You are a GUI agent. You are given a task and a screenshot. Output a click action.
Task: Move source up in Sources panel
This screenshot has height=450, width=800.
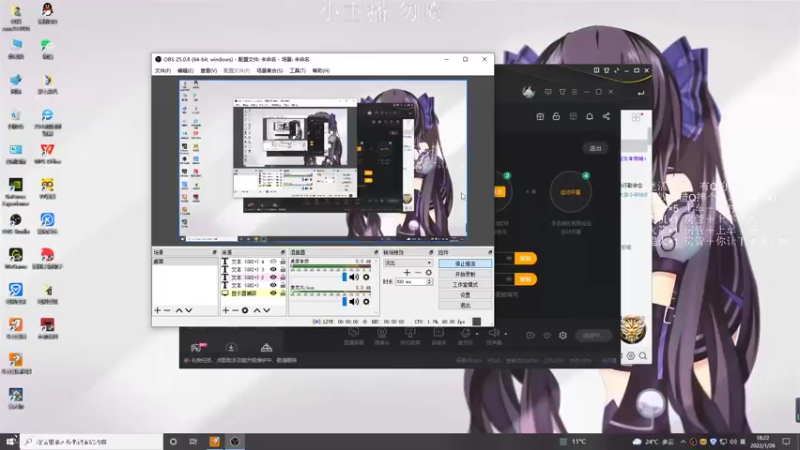pos(257,310)
